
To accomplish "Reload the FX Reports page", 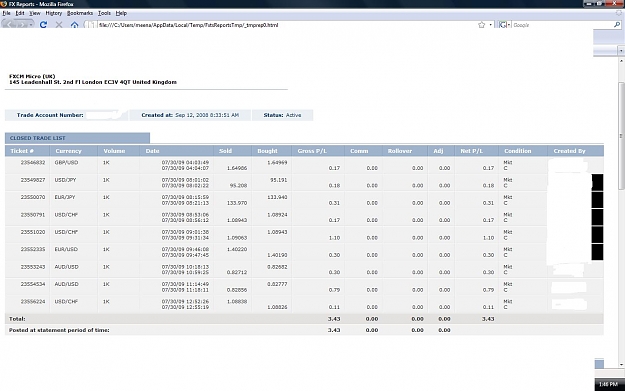I will pos(43,25).
